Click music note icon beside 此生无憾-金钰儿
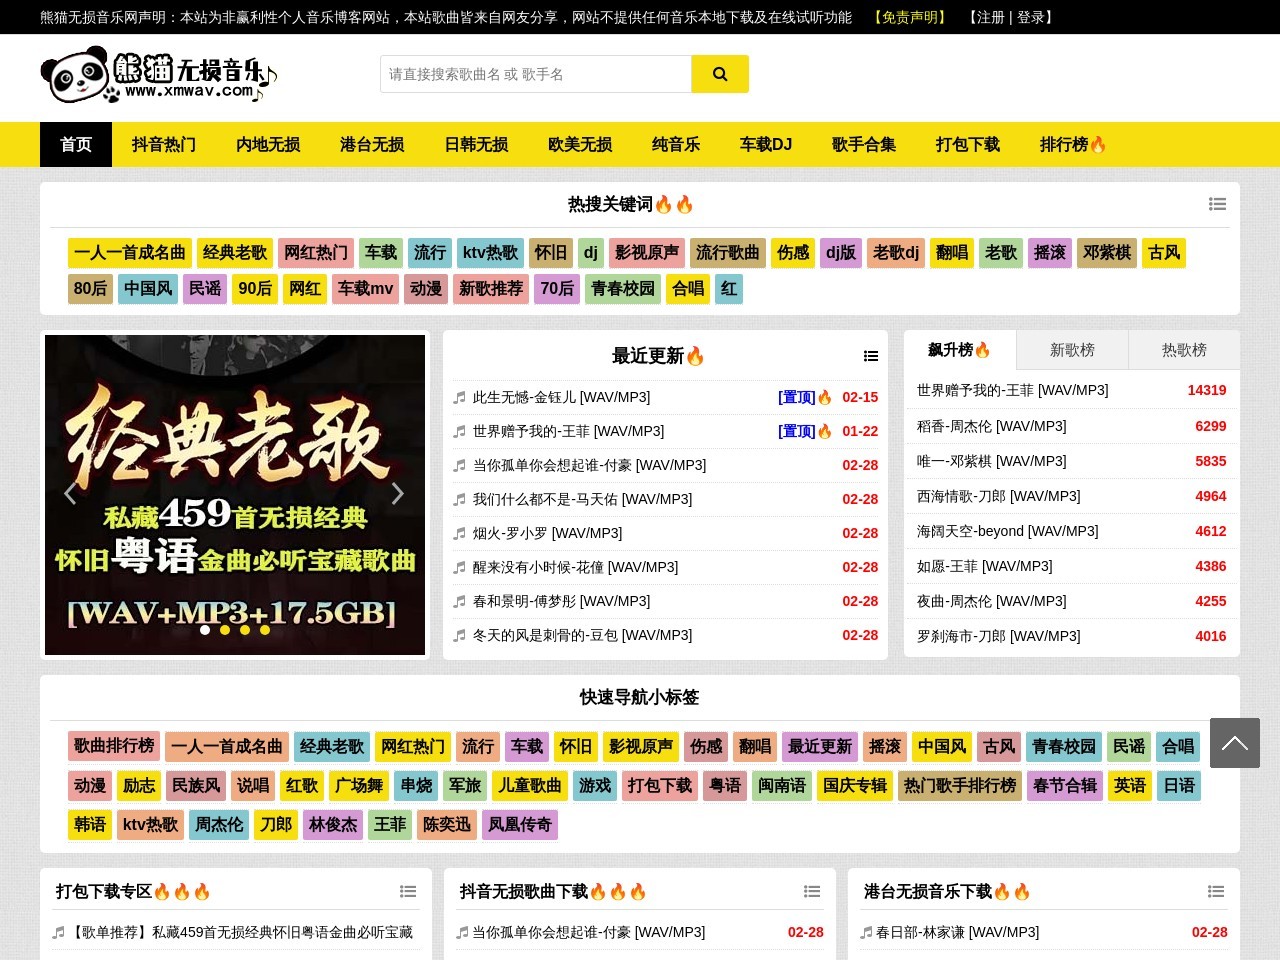 click(x=460, y=398)
